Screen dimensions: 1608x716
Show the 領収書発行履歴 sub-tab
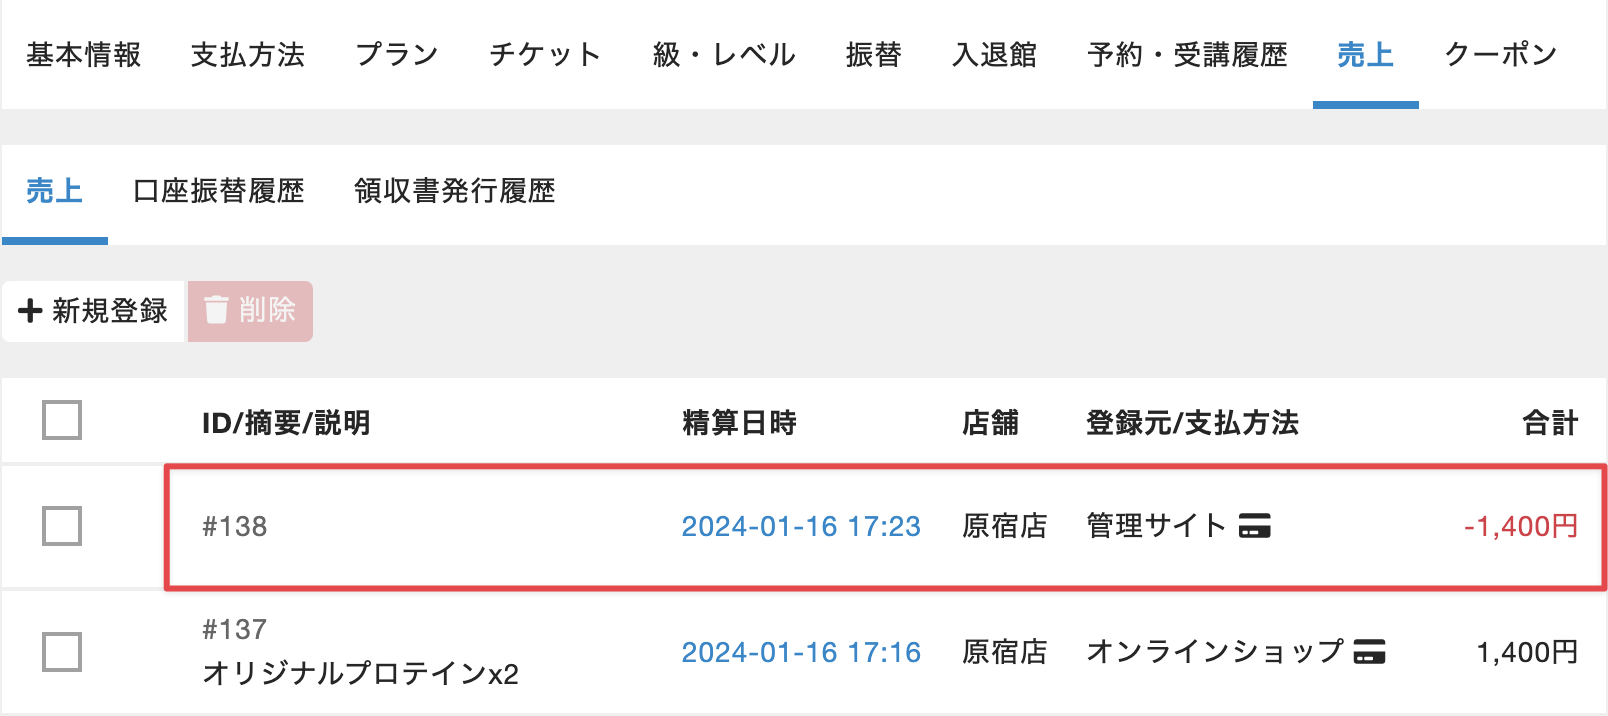coord(455,191)
